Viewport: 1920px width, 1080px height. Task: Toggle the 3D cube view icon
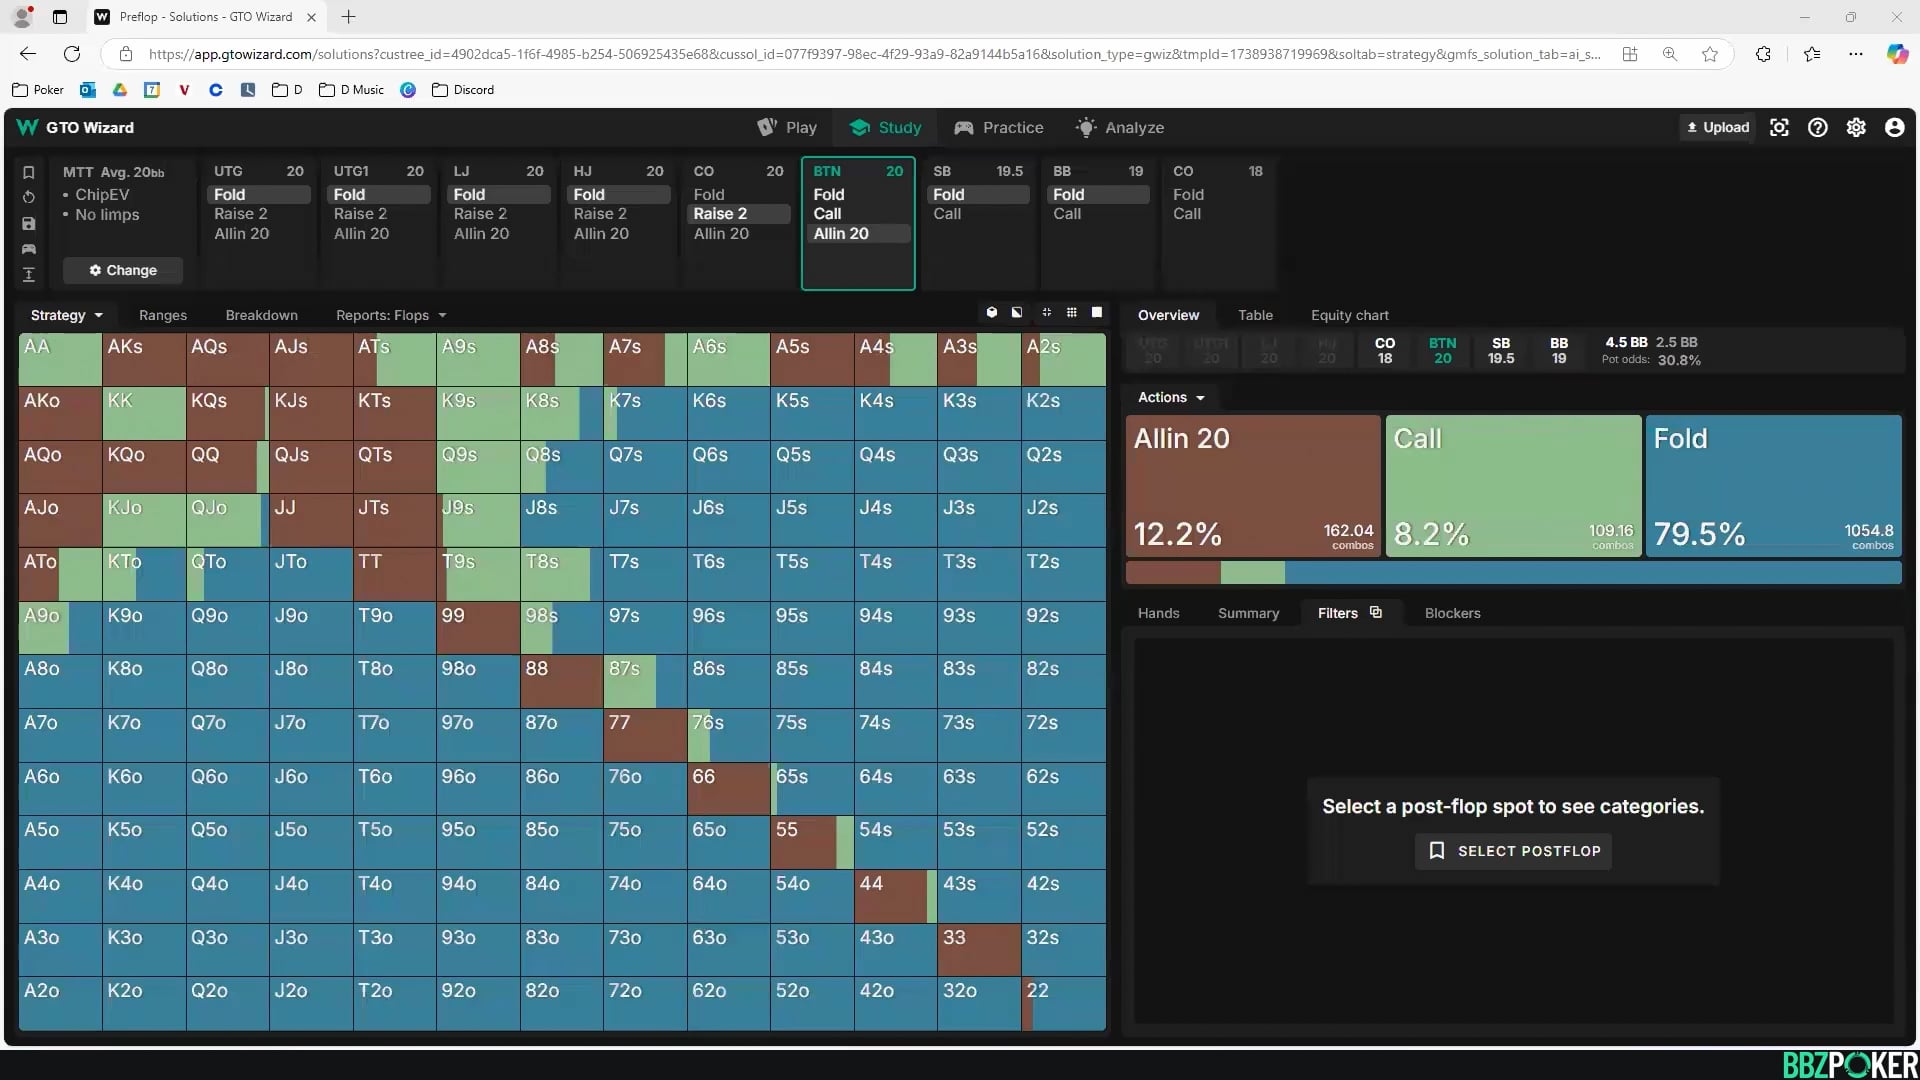tap(992, 313)
